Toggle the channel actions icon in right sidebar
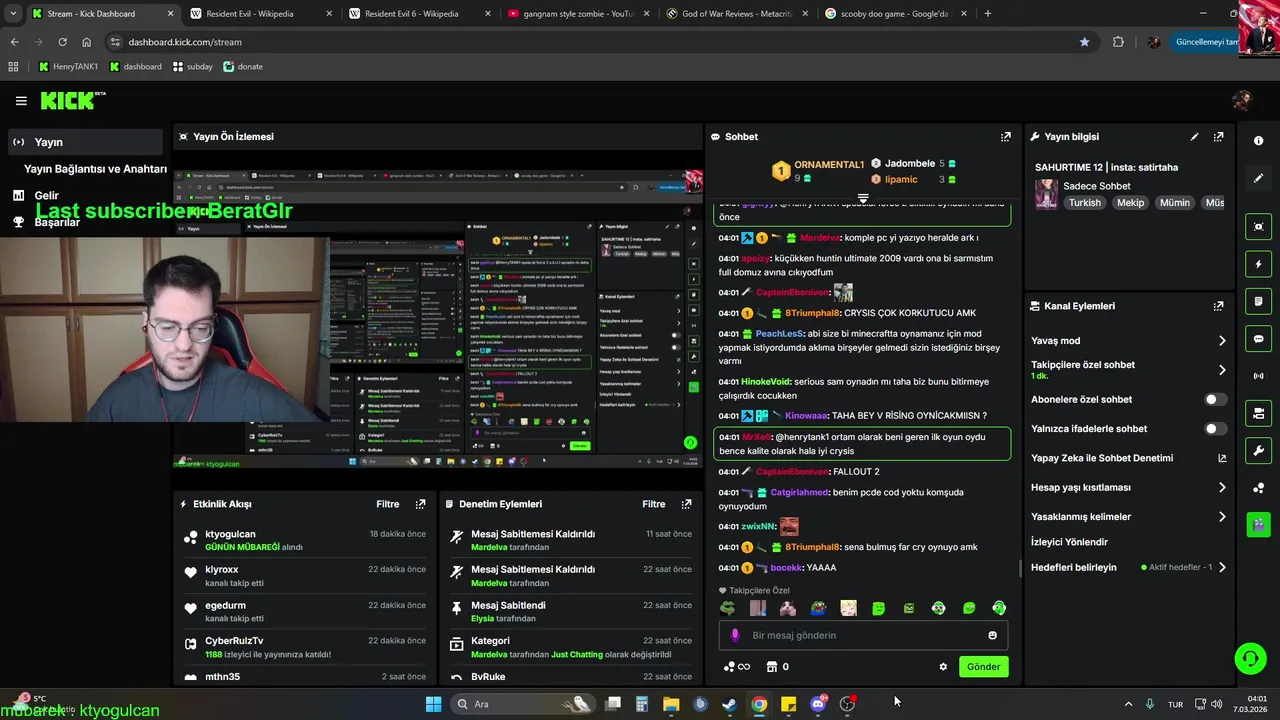The image size is (1280, 720). point(1258,413)
